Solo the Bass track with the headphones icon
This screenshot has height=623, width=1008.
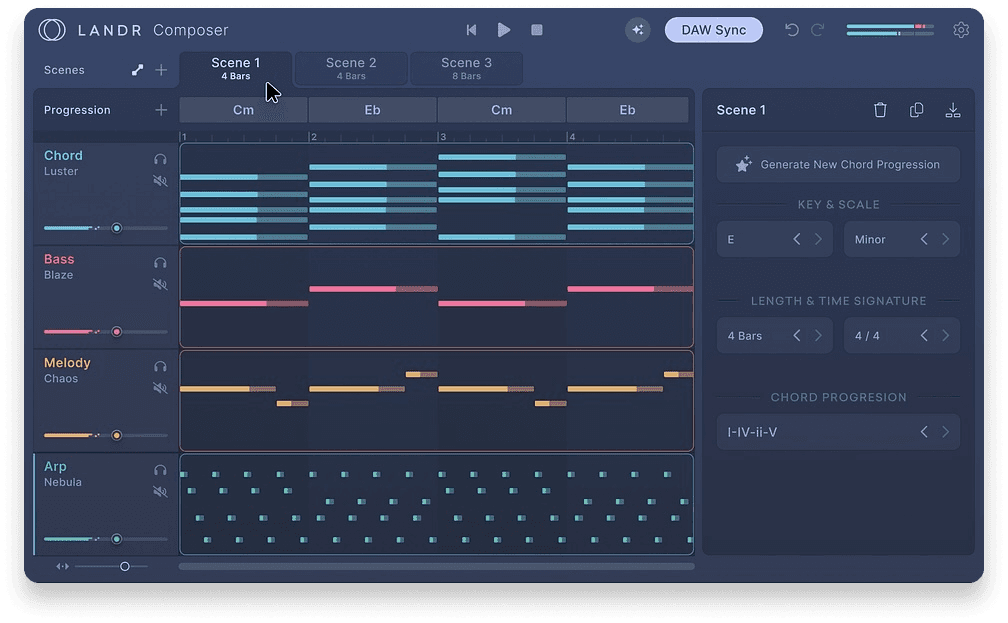[158, 262]
